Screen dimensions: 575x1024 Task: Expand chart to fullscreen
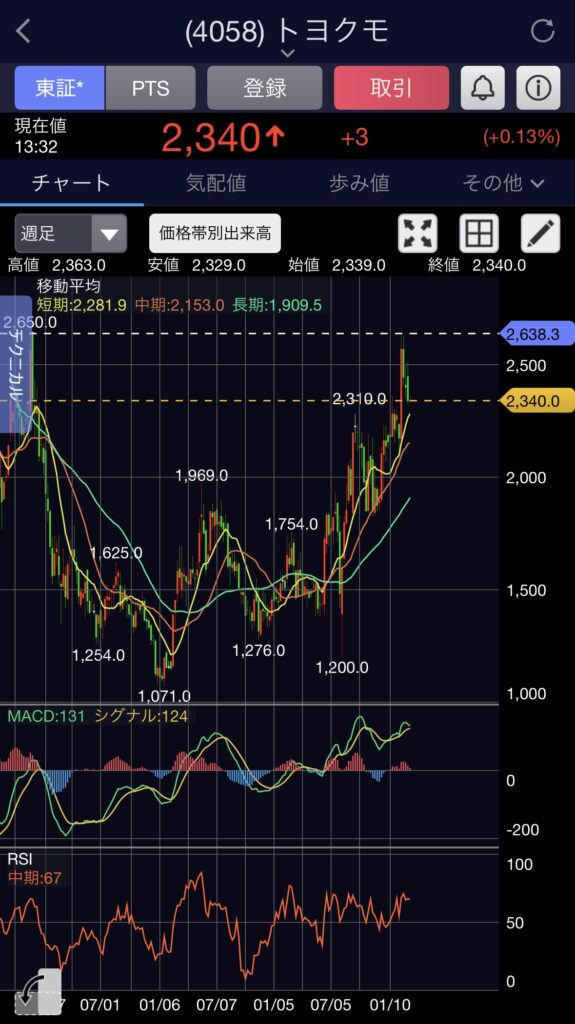pyautogui.click(x=418, y=233)
